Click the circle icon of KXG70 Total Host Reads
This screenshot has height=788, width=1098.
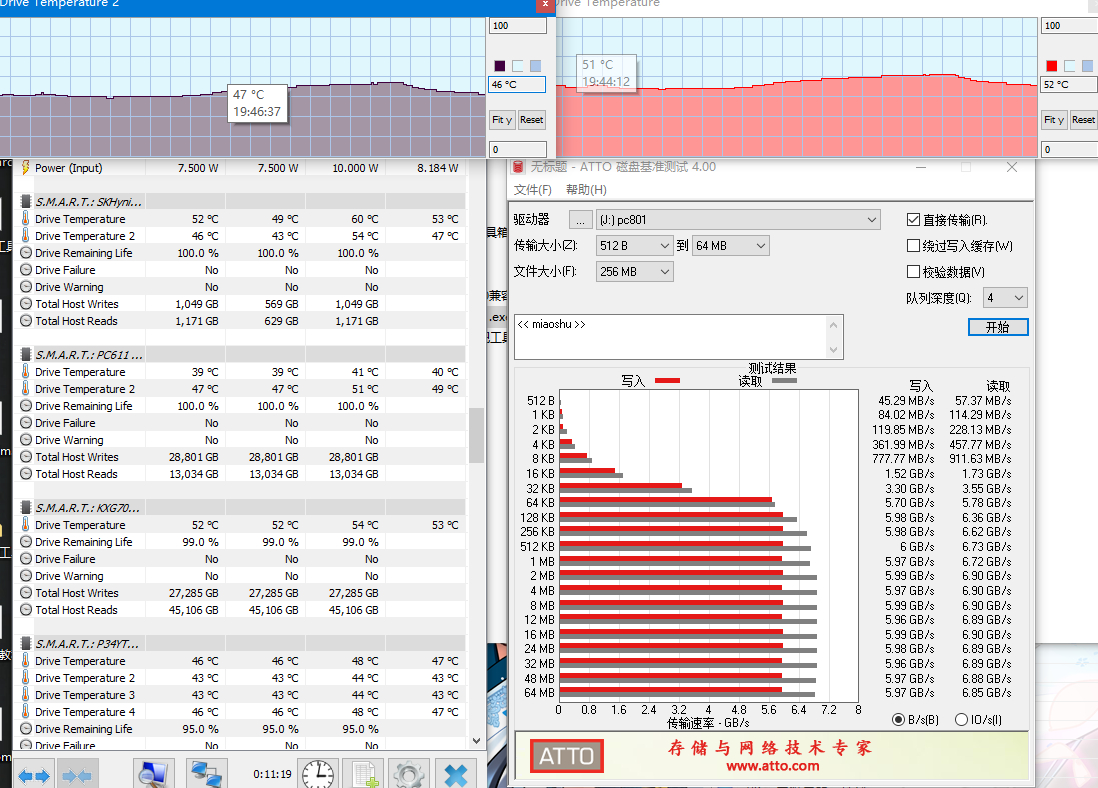[x=26, y=610]
